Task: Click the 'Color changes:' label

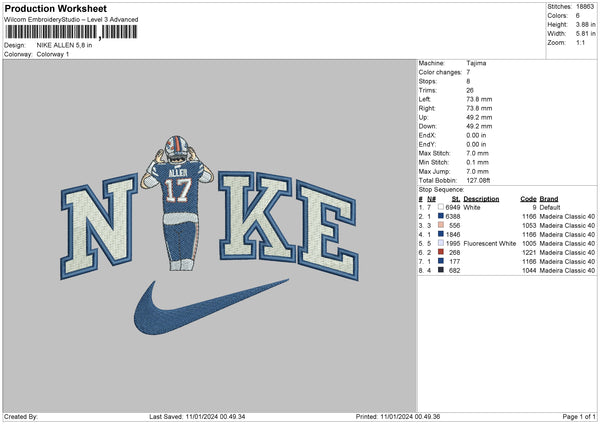Action: 440,72
